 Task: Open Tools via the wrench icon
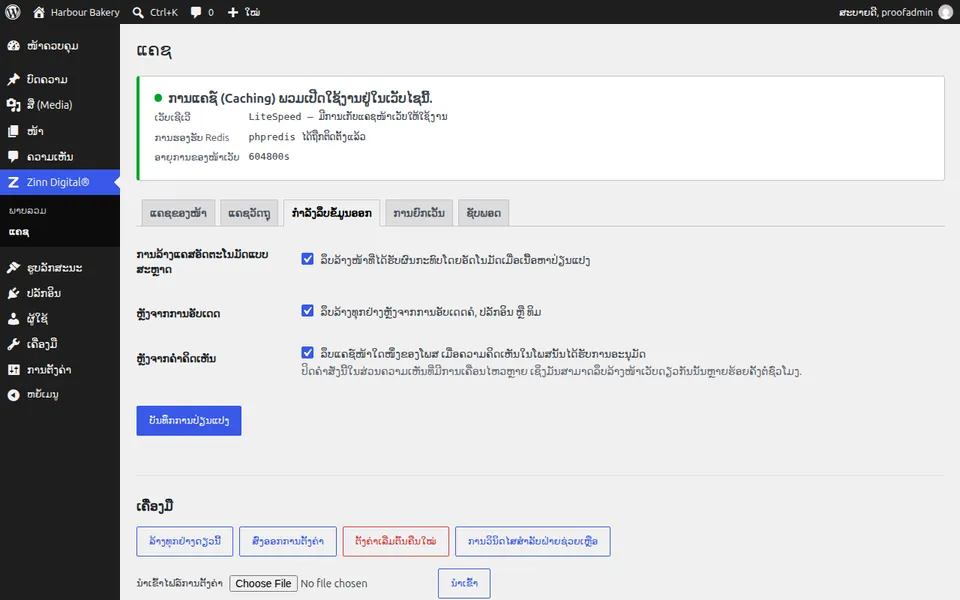[13, 344]
